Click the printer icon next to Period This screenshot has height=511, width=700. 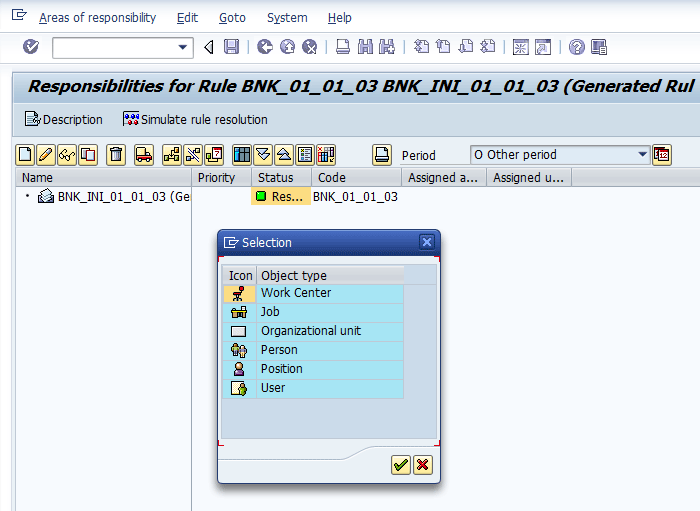pyautogui.click(x=382, y=155)
